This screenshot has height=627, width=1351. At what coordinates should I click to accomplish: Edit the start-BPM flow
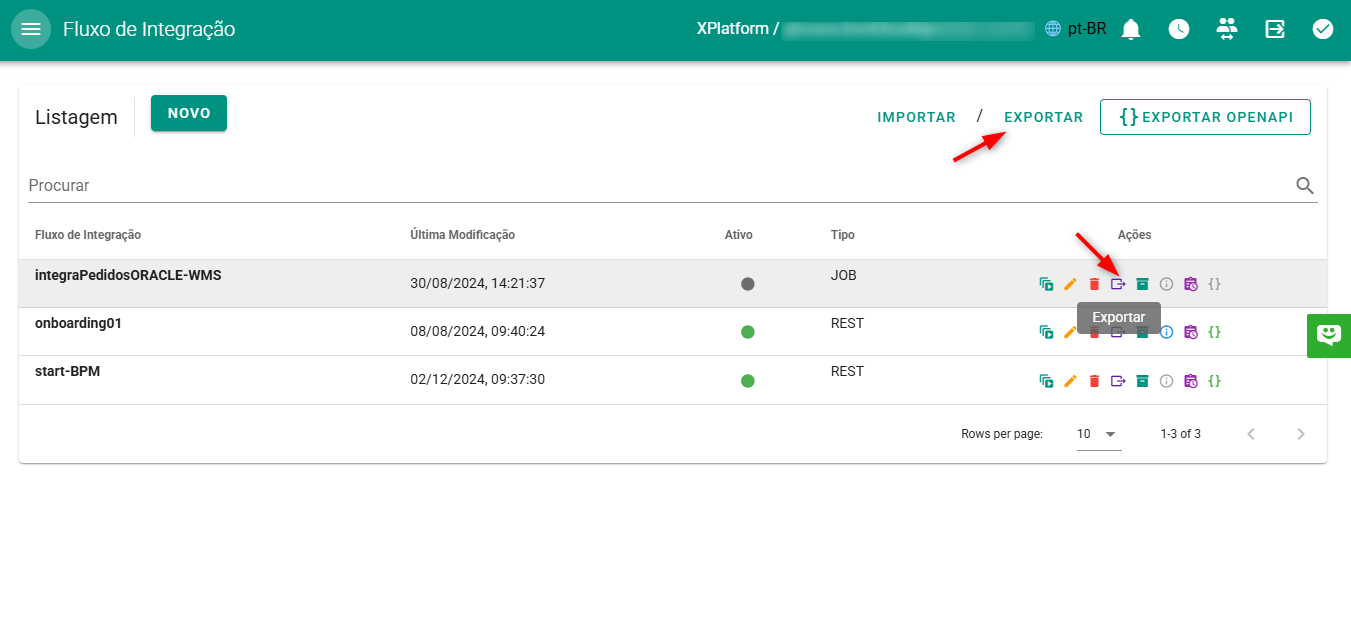tap(1070, 381)
